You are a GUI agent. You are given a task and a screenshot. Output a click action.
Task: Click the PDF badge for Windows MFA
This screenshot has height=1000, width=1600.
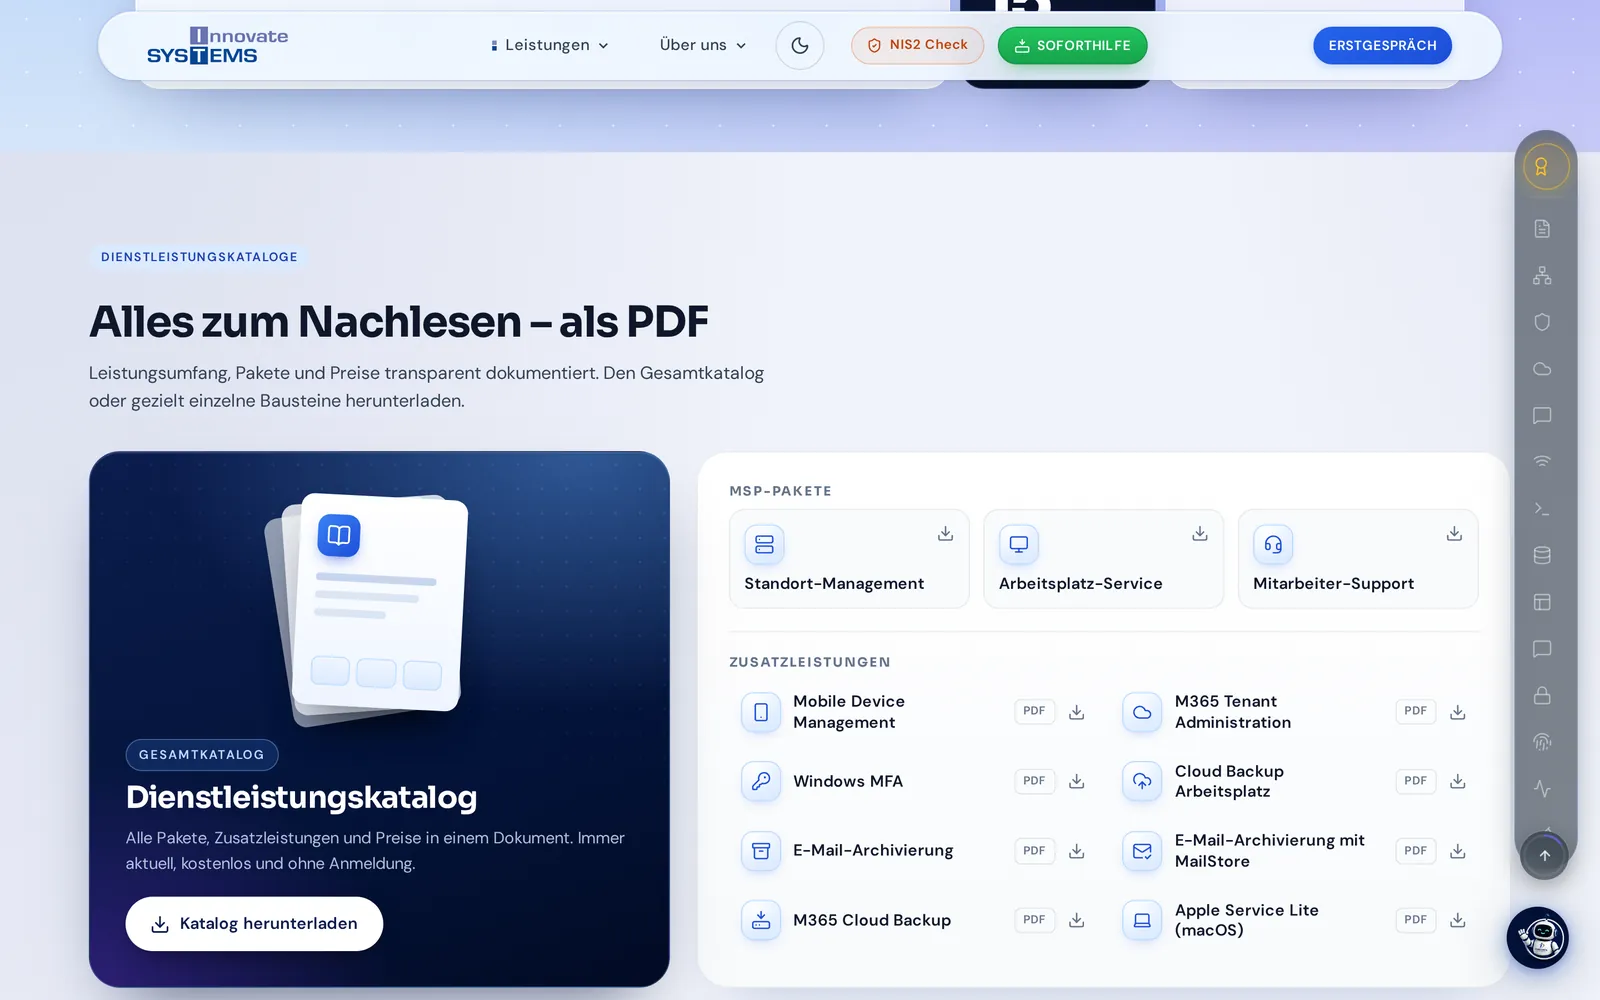[1034, 781]
